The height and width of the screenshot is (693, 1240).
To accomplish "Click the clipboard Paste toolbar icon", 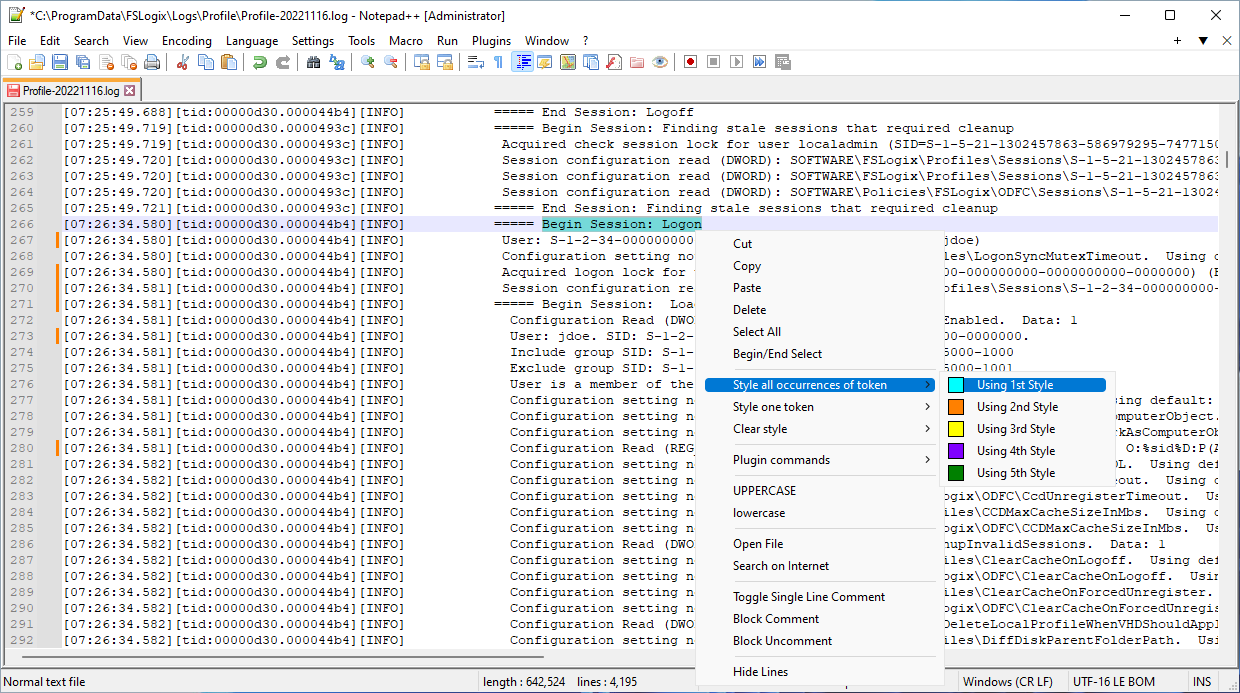I will [229, 62].
